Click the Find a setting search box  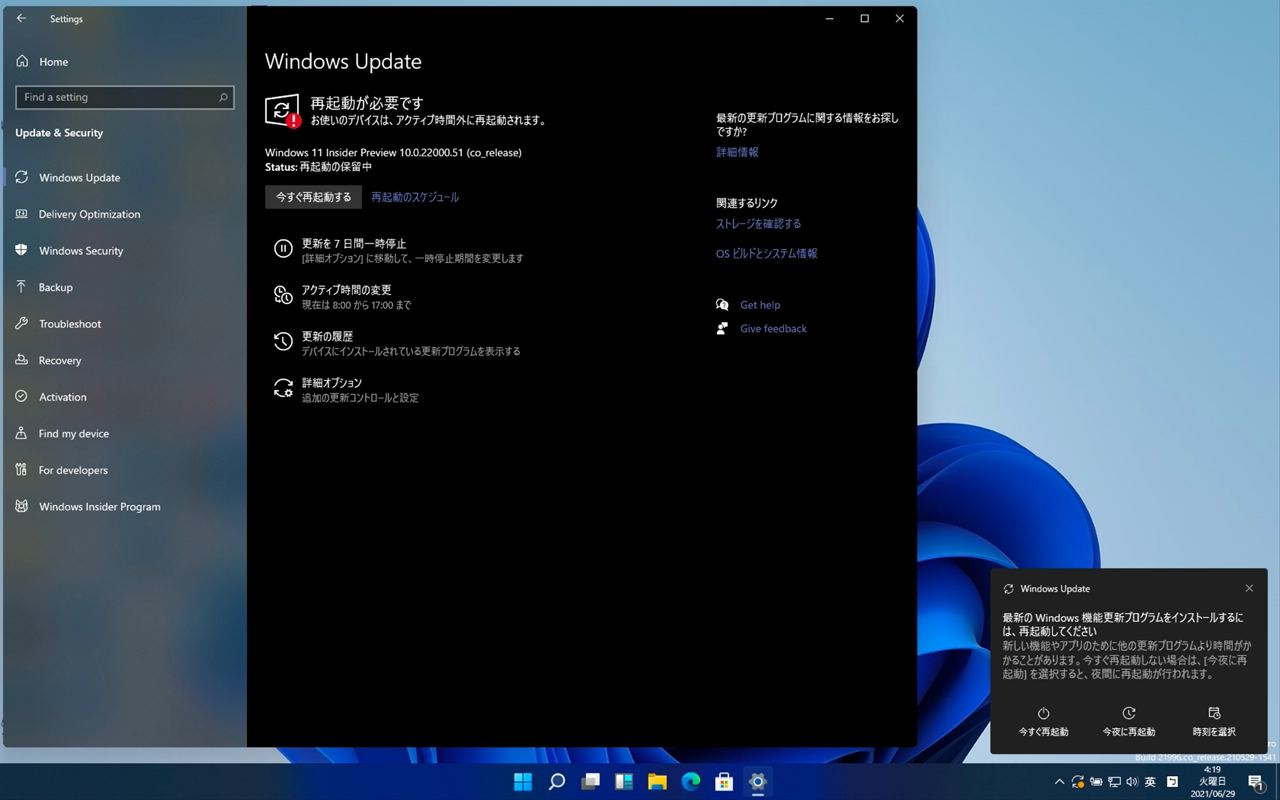pyautogui.click(x=125, y=97)
